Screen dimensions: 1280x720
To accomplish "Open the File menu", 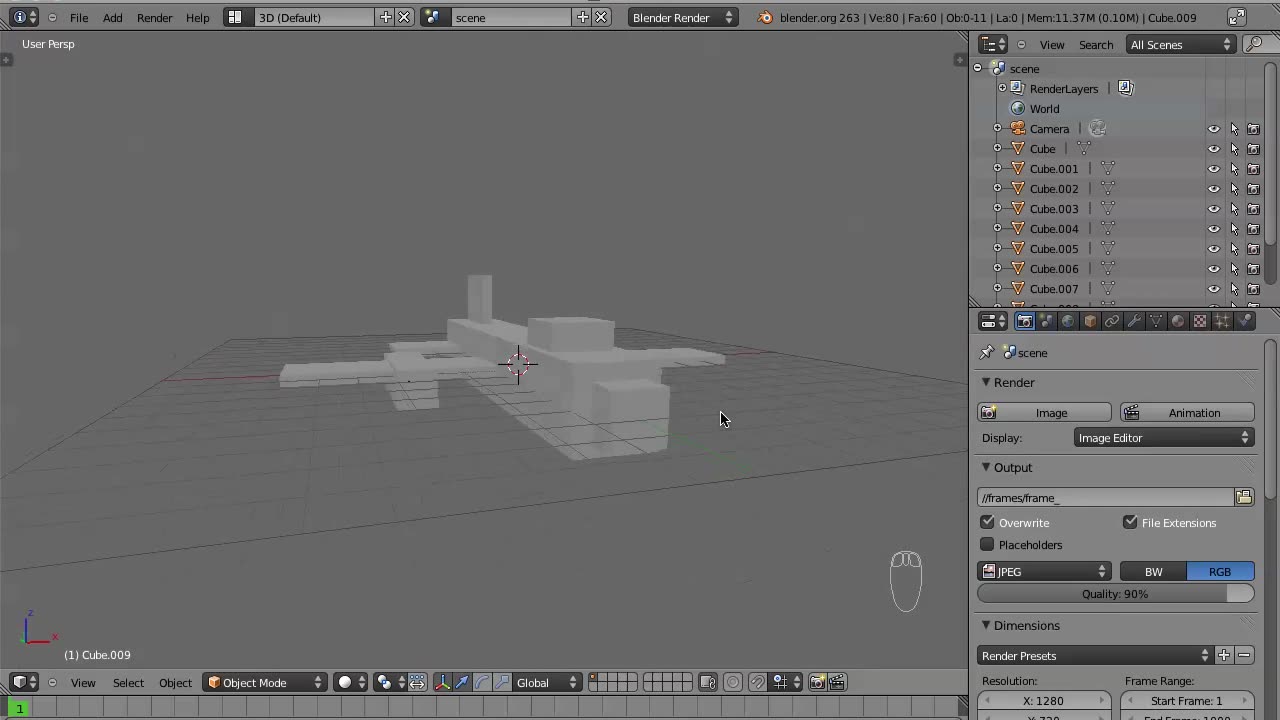I will click(79, 17).
